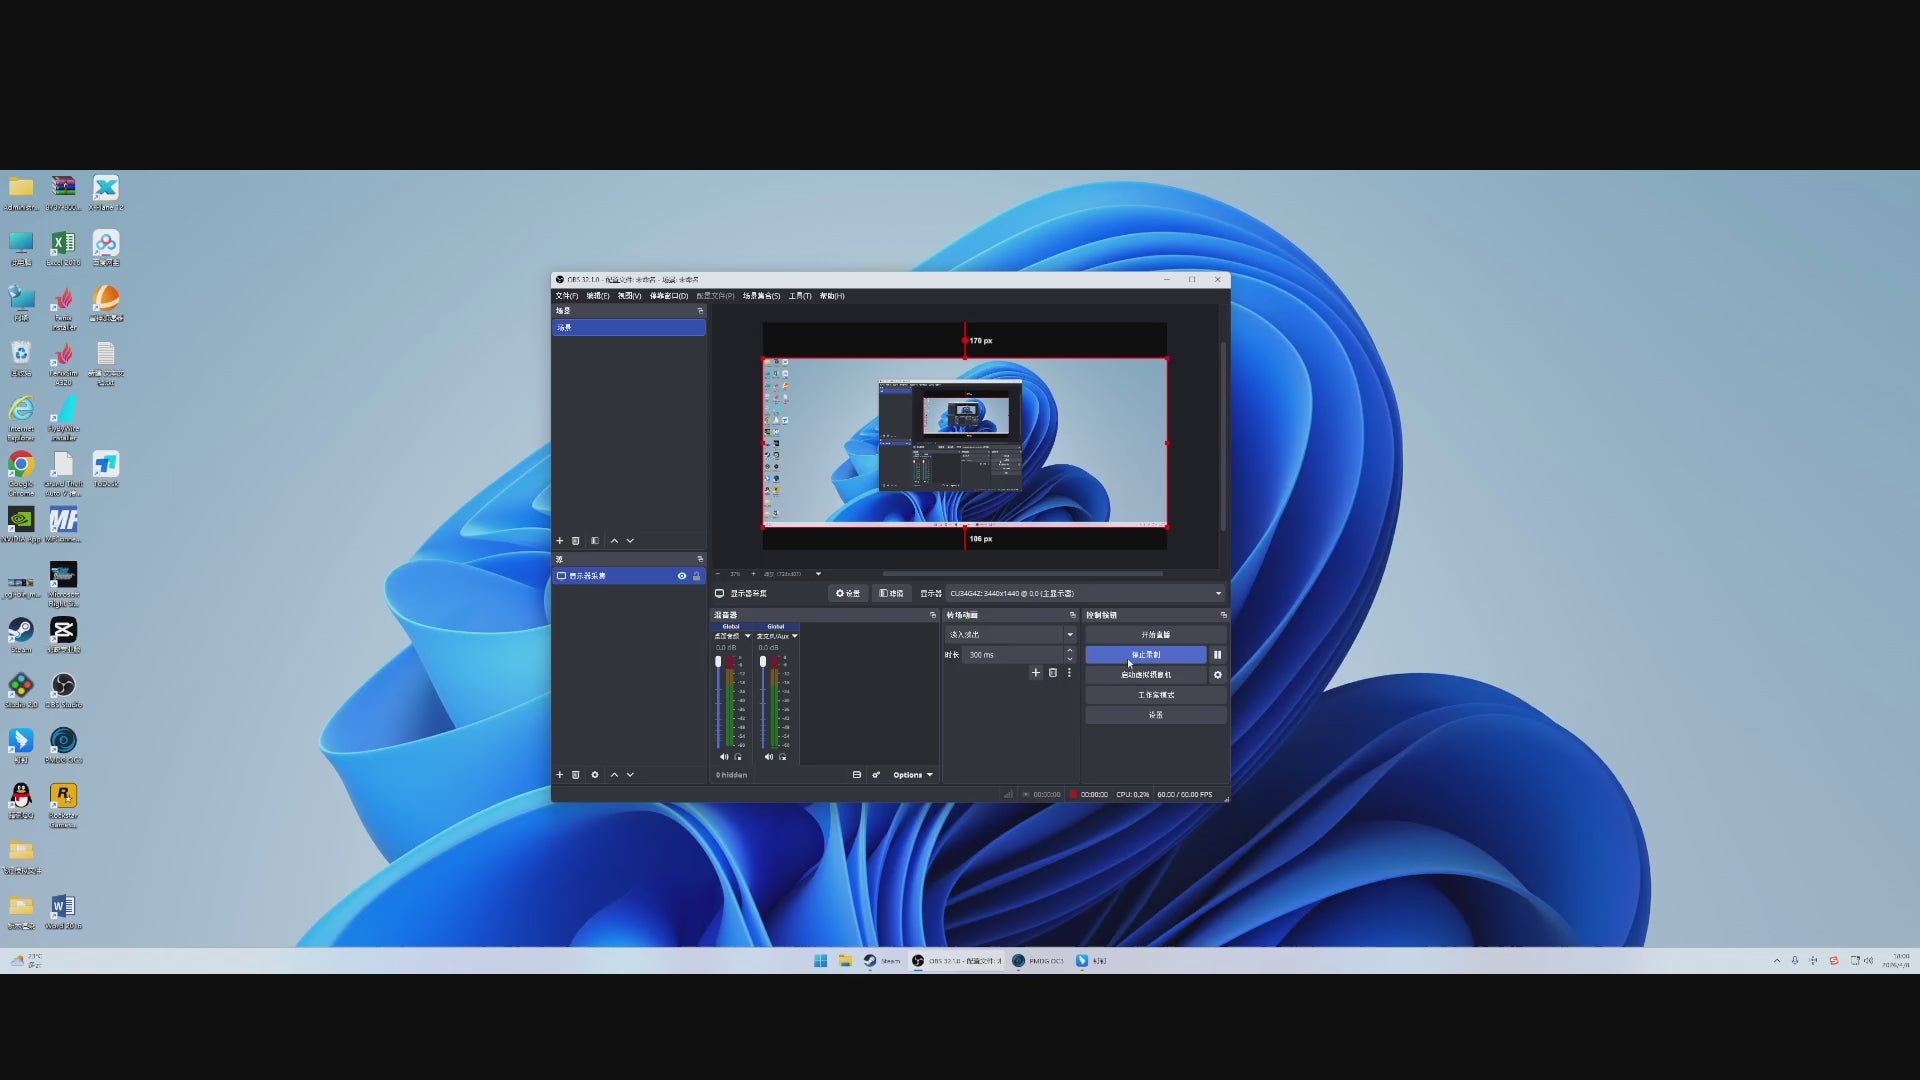Image resolution: width=1920 pixels, height=1080 pixels.
Task: Toggle visibility eye of 显示器采集 source
Action: click(682, 576)
